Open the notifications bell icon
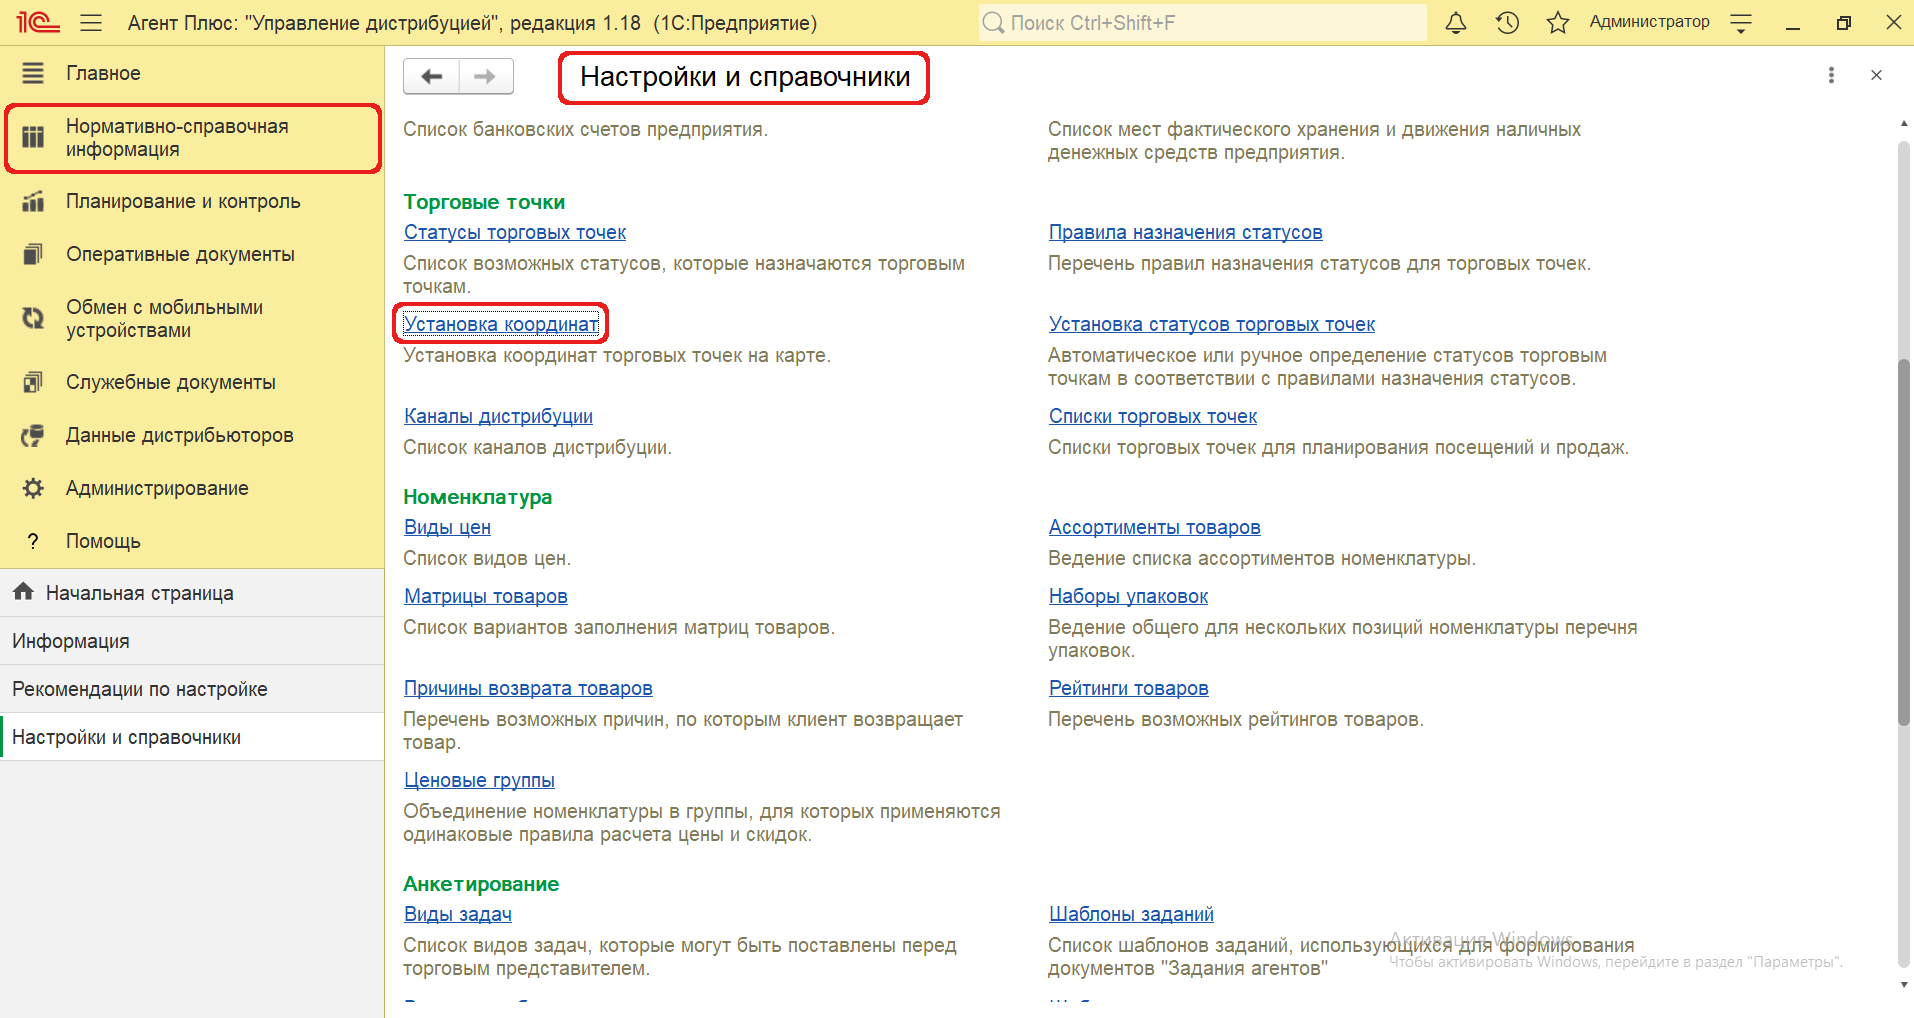Image resolution: width=1914 pixels, height=1018 pixels. pos(1456,23)
